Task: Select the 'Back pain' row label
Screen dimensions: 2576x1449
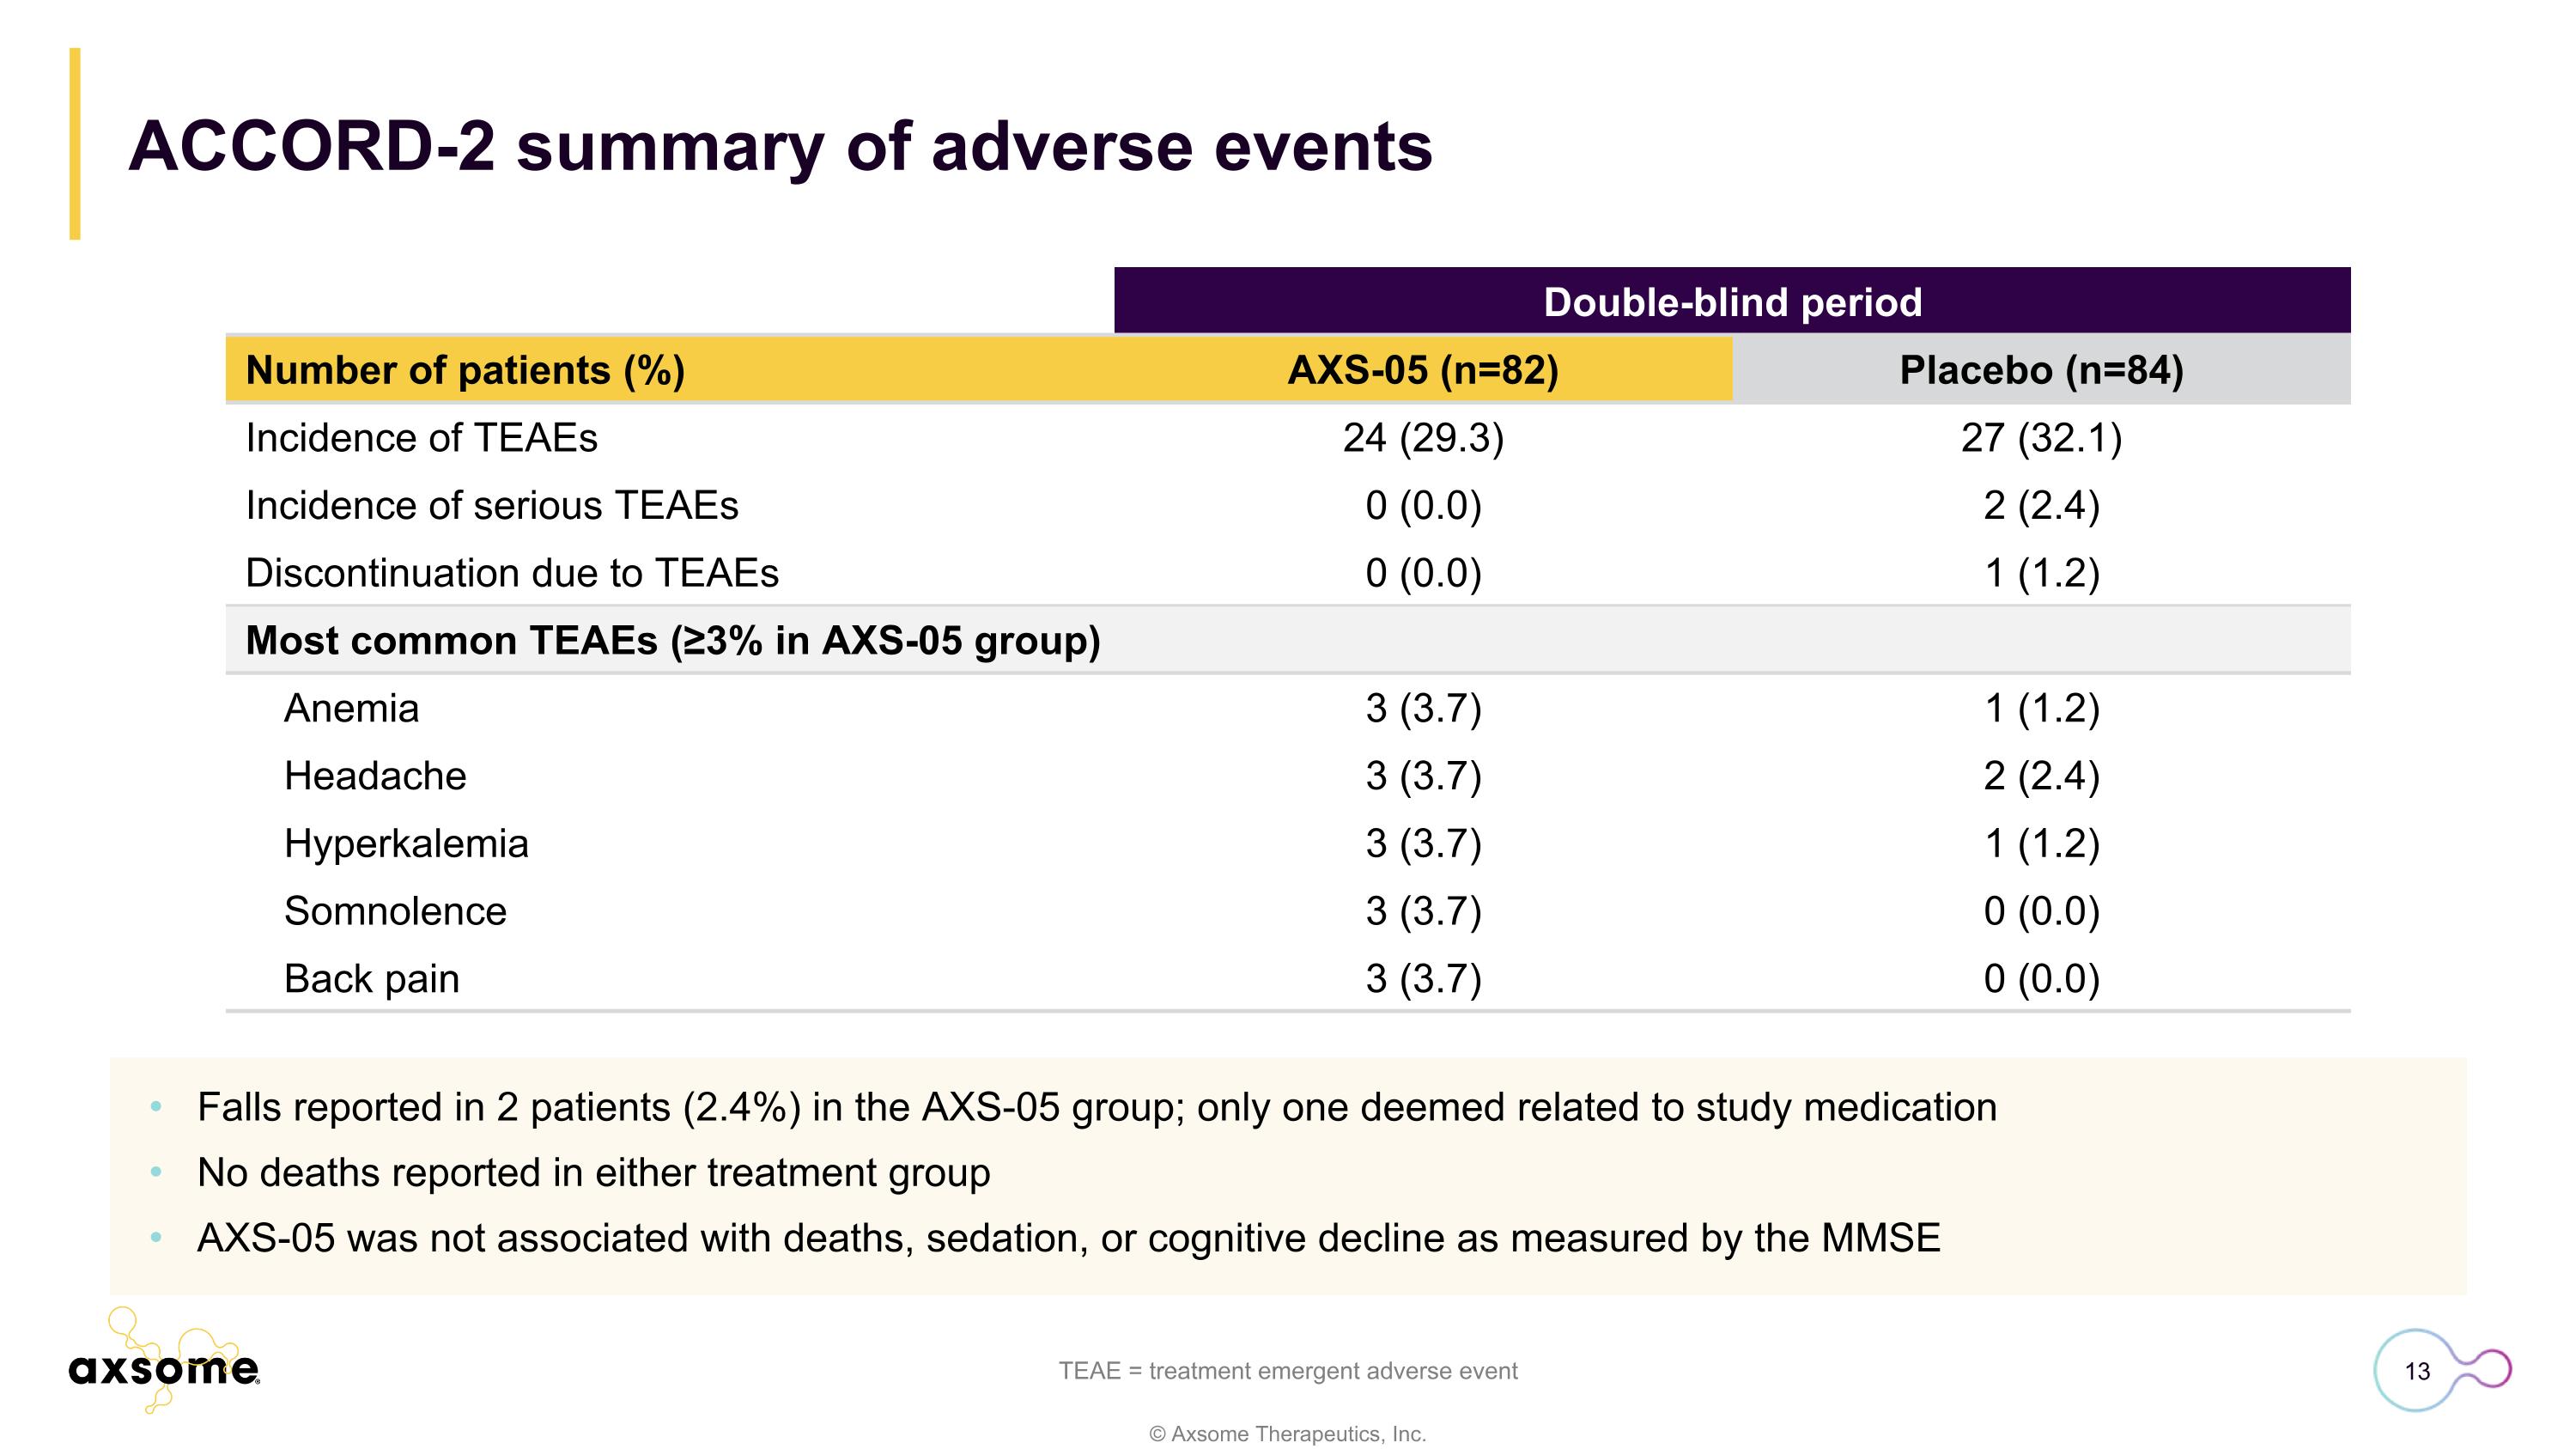Action: click(x=371, y=978)
